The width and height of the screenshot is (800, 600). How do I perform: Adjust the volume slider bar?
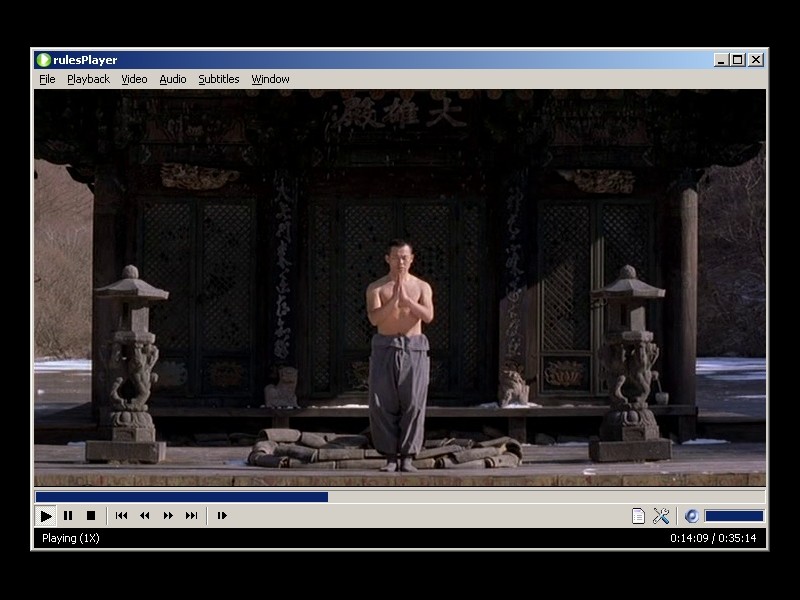pyautogui.click(x=734, y=516)
